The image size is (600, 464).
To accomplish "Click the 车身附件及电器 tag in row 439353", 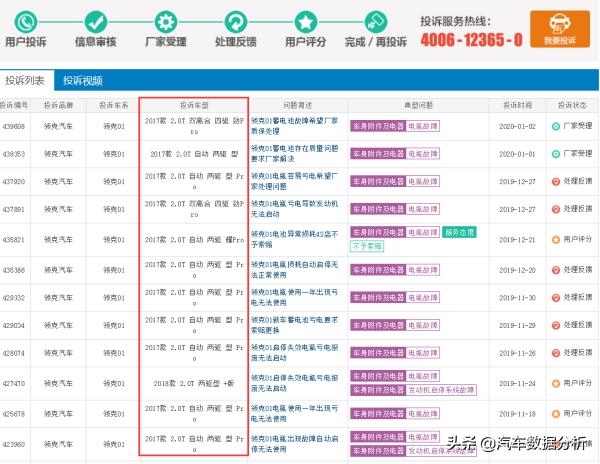I will coord(378,154).
